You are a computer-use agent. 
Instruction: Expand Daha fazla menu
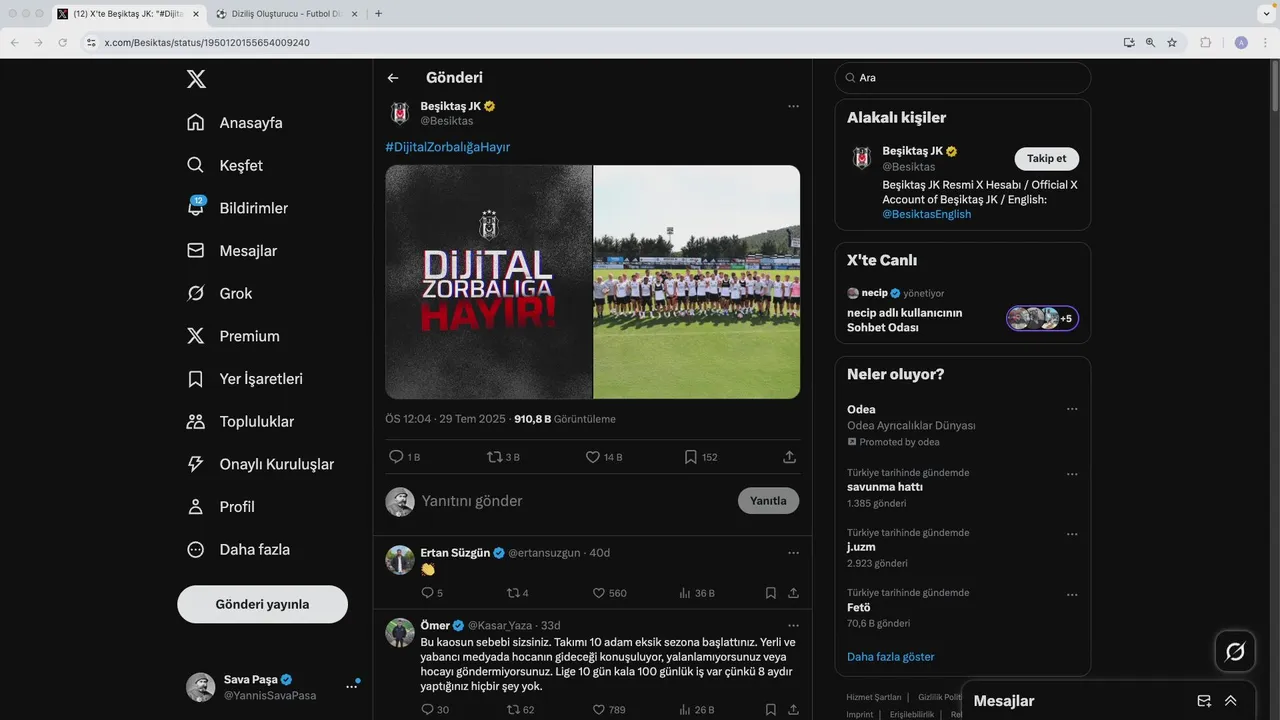tap(239, 550)
